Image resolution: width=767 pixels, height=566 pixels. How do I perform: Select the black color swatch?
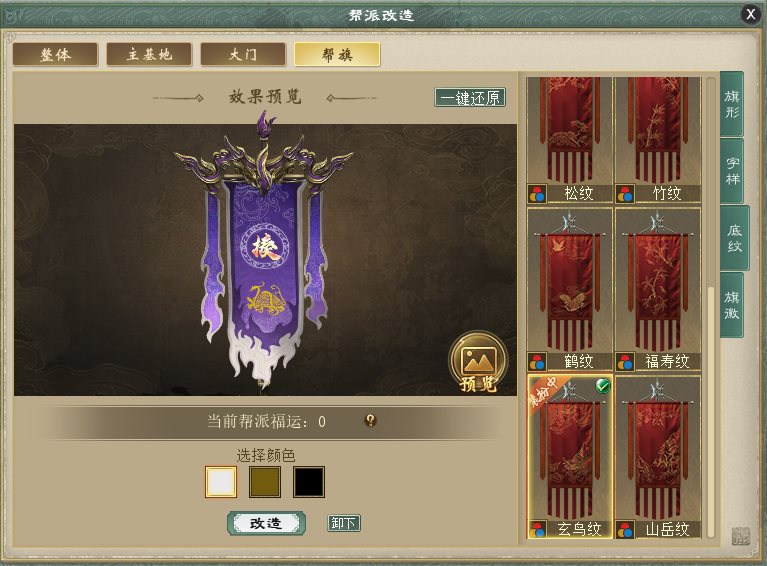(309, 482)
